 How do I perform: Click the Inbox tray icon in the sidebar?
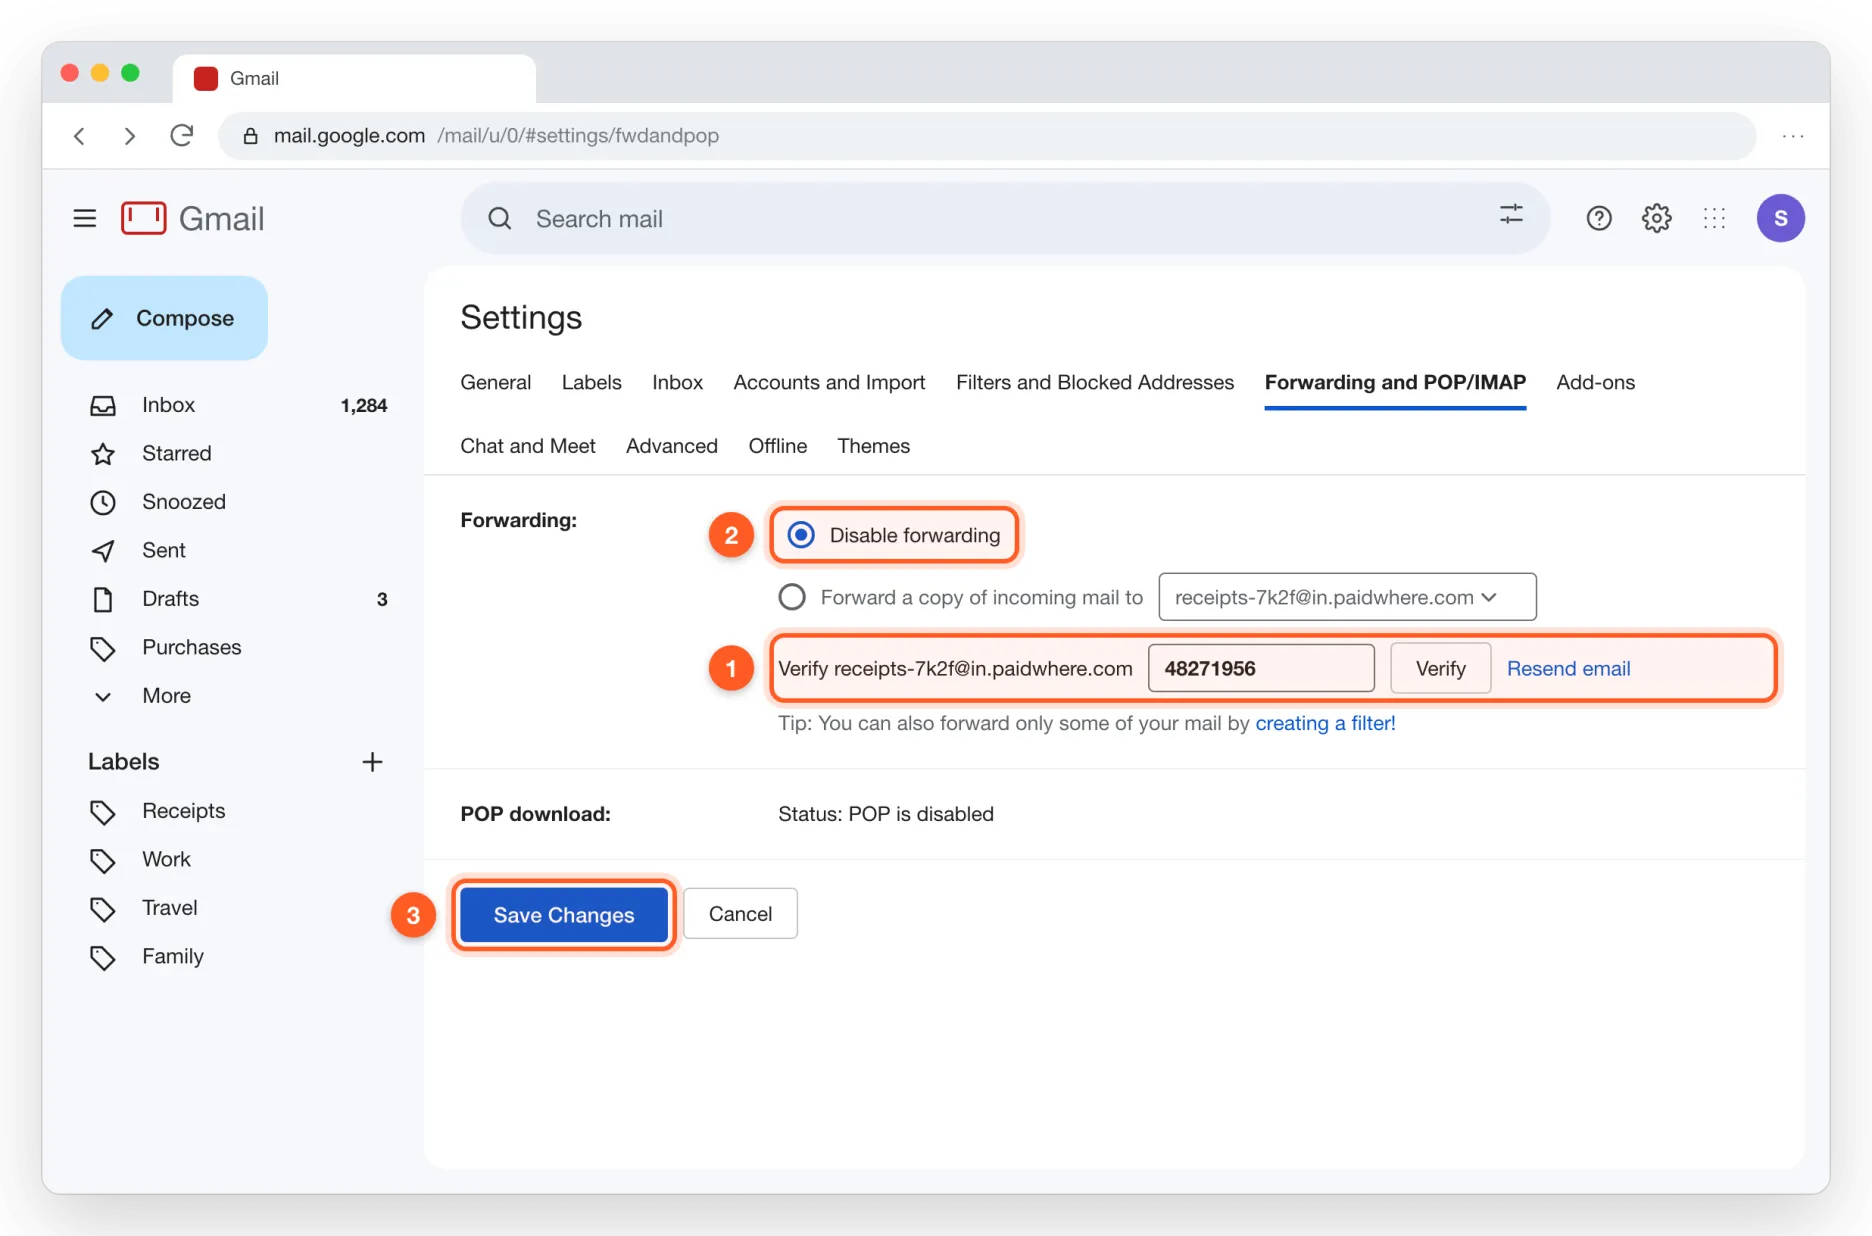coord(103,405)
